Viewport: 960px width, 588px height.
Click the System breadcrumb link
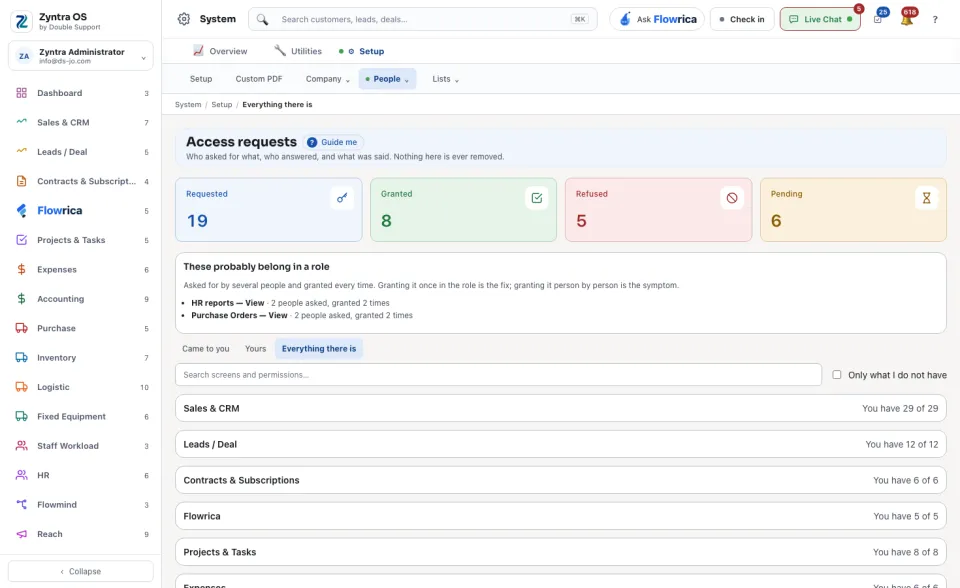[188, 105]
